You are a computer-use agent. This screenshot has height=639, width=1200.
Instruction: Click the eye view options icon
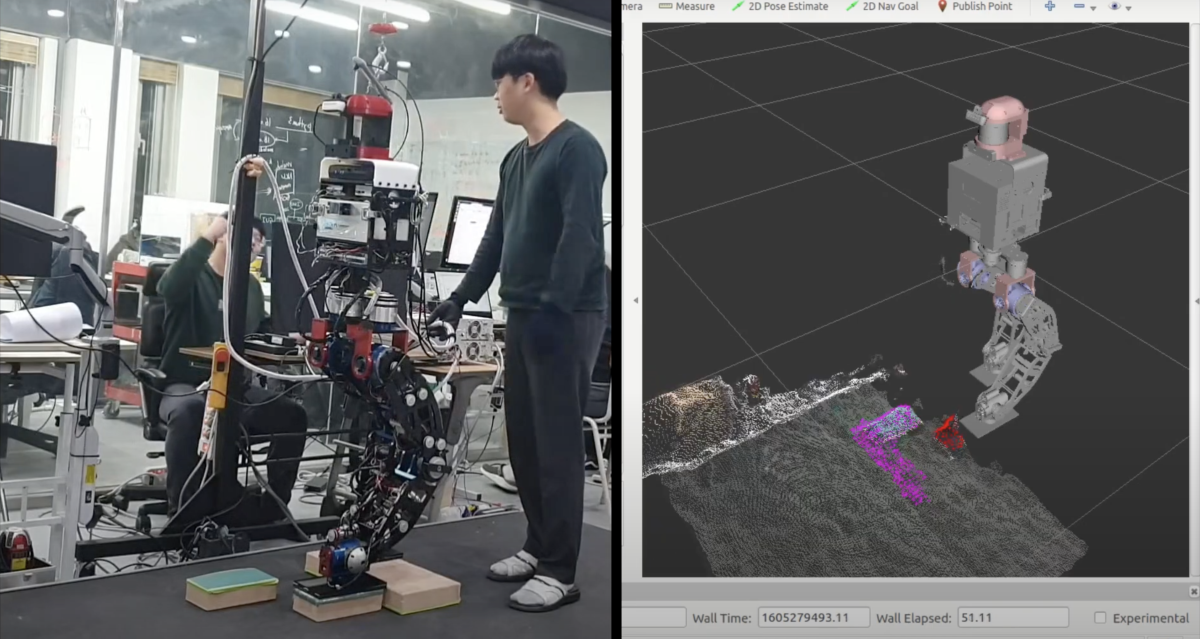pos(1114,6)
